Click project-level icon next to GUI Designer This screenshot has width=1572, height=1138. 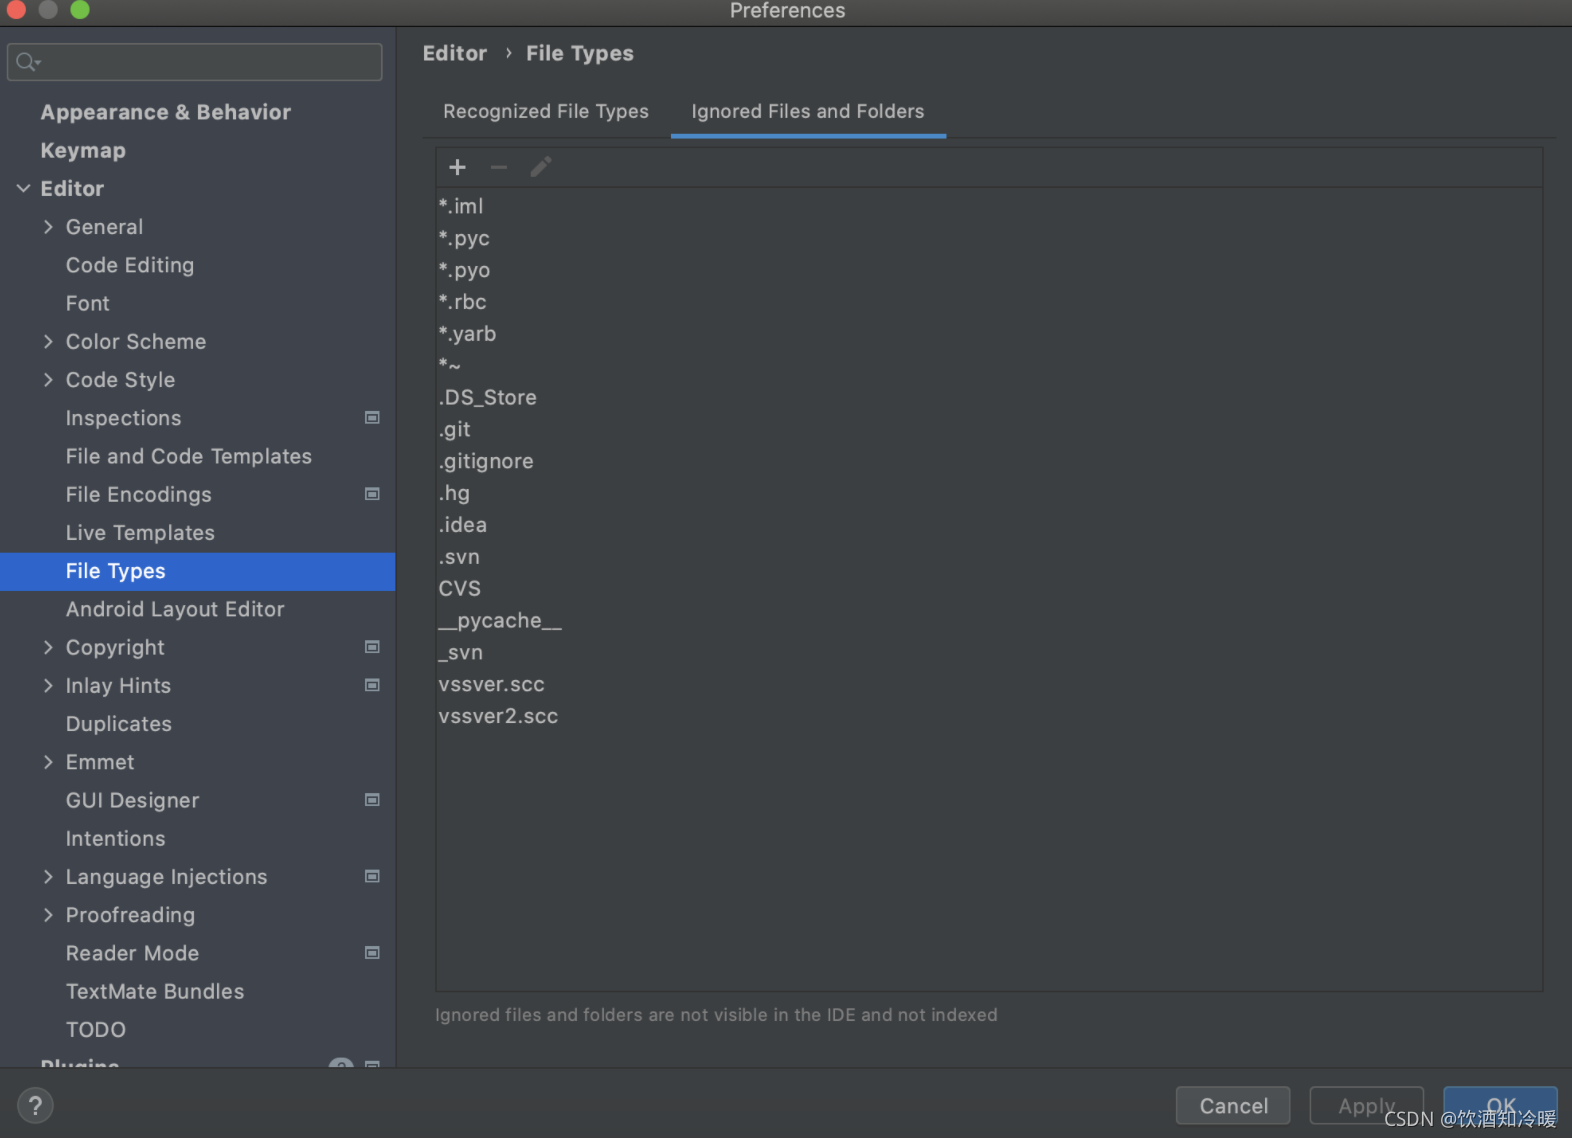[x=372, y=800]
